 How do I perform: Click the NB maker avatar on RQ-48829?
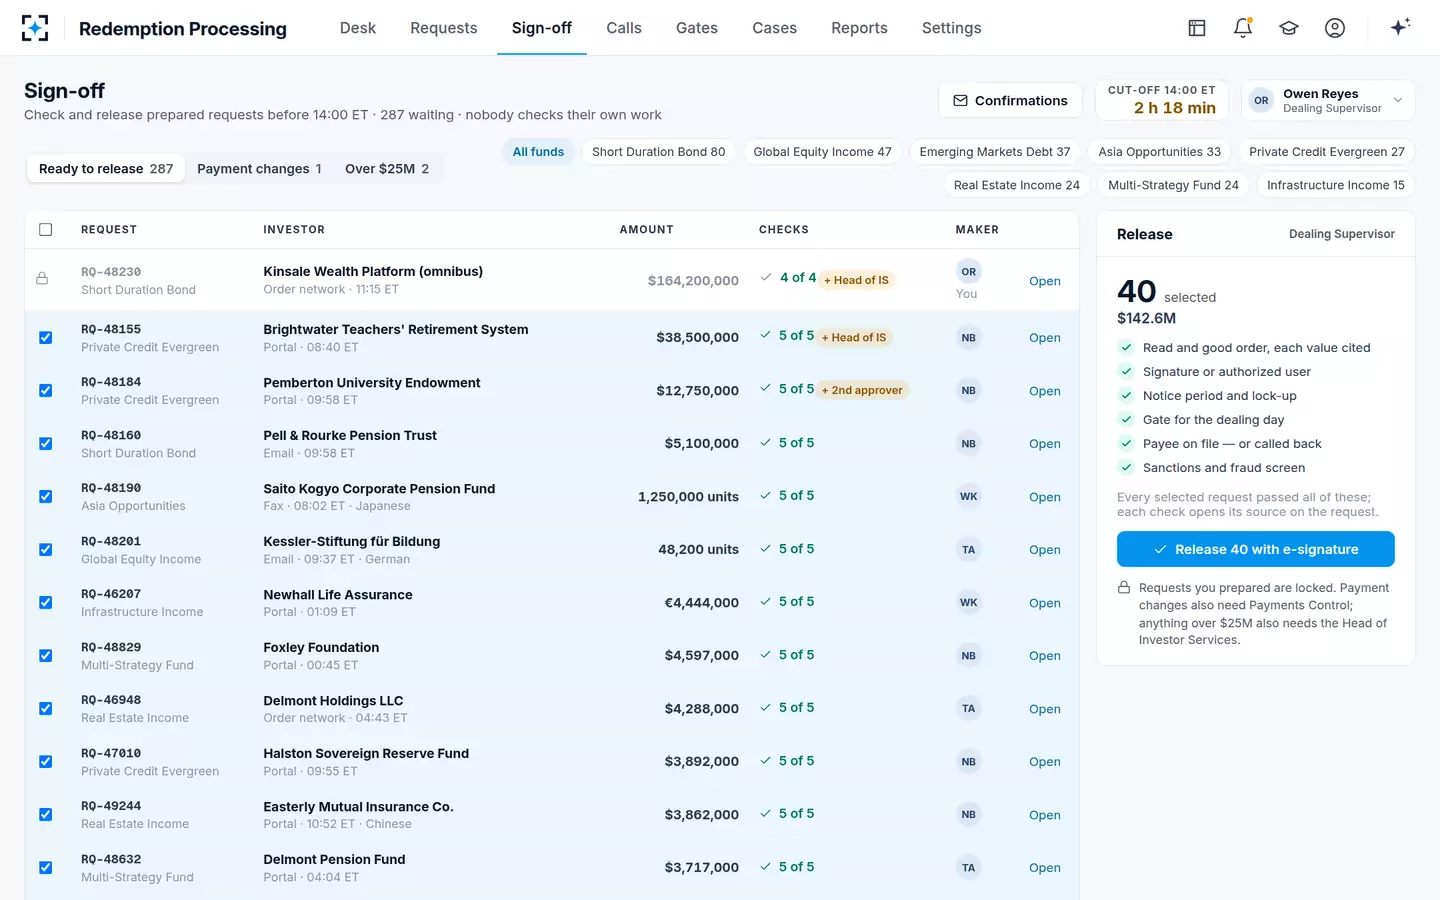(968, 656)
